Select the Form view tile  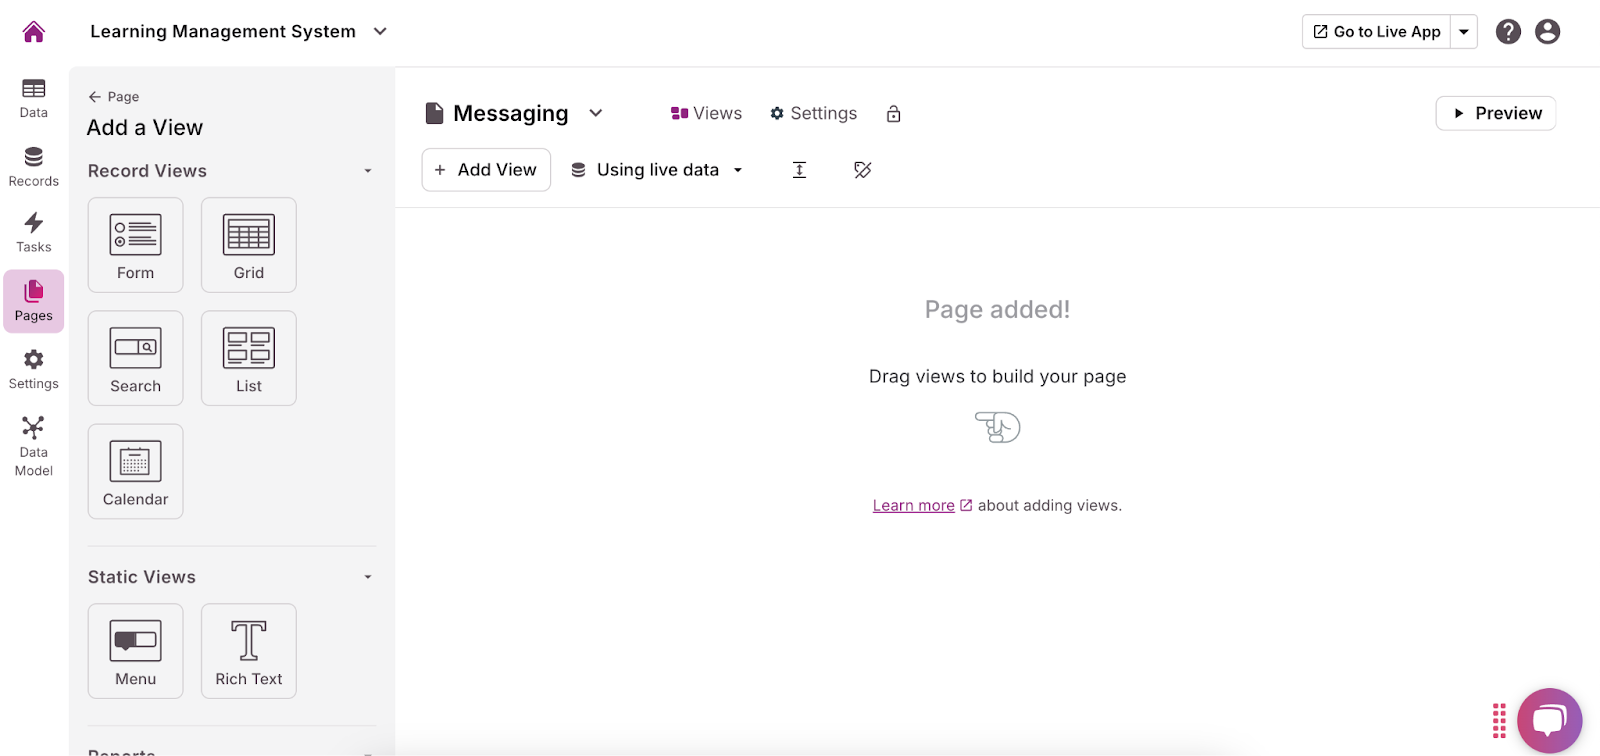[135, 245]
